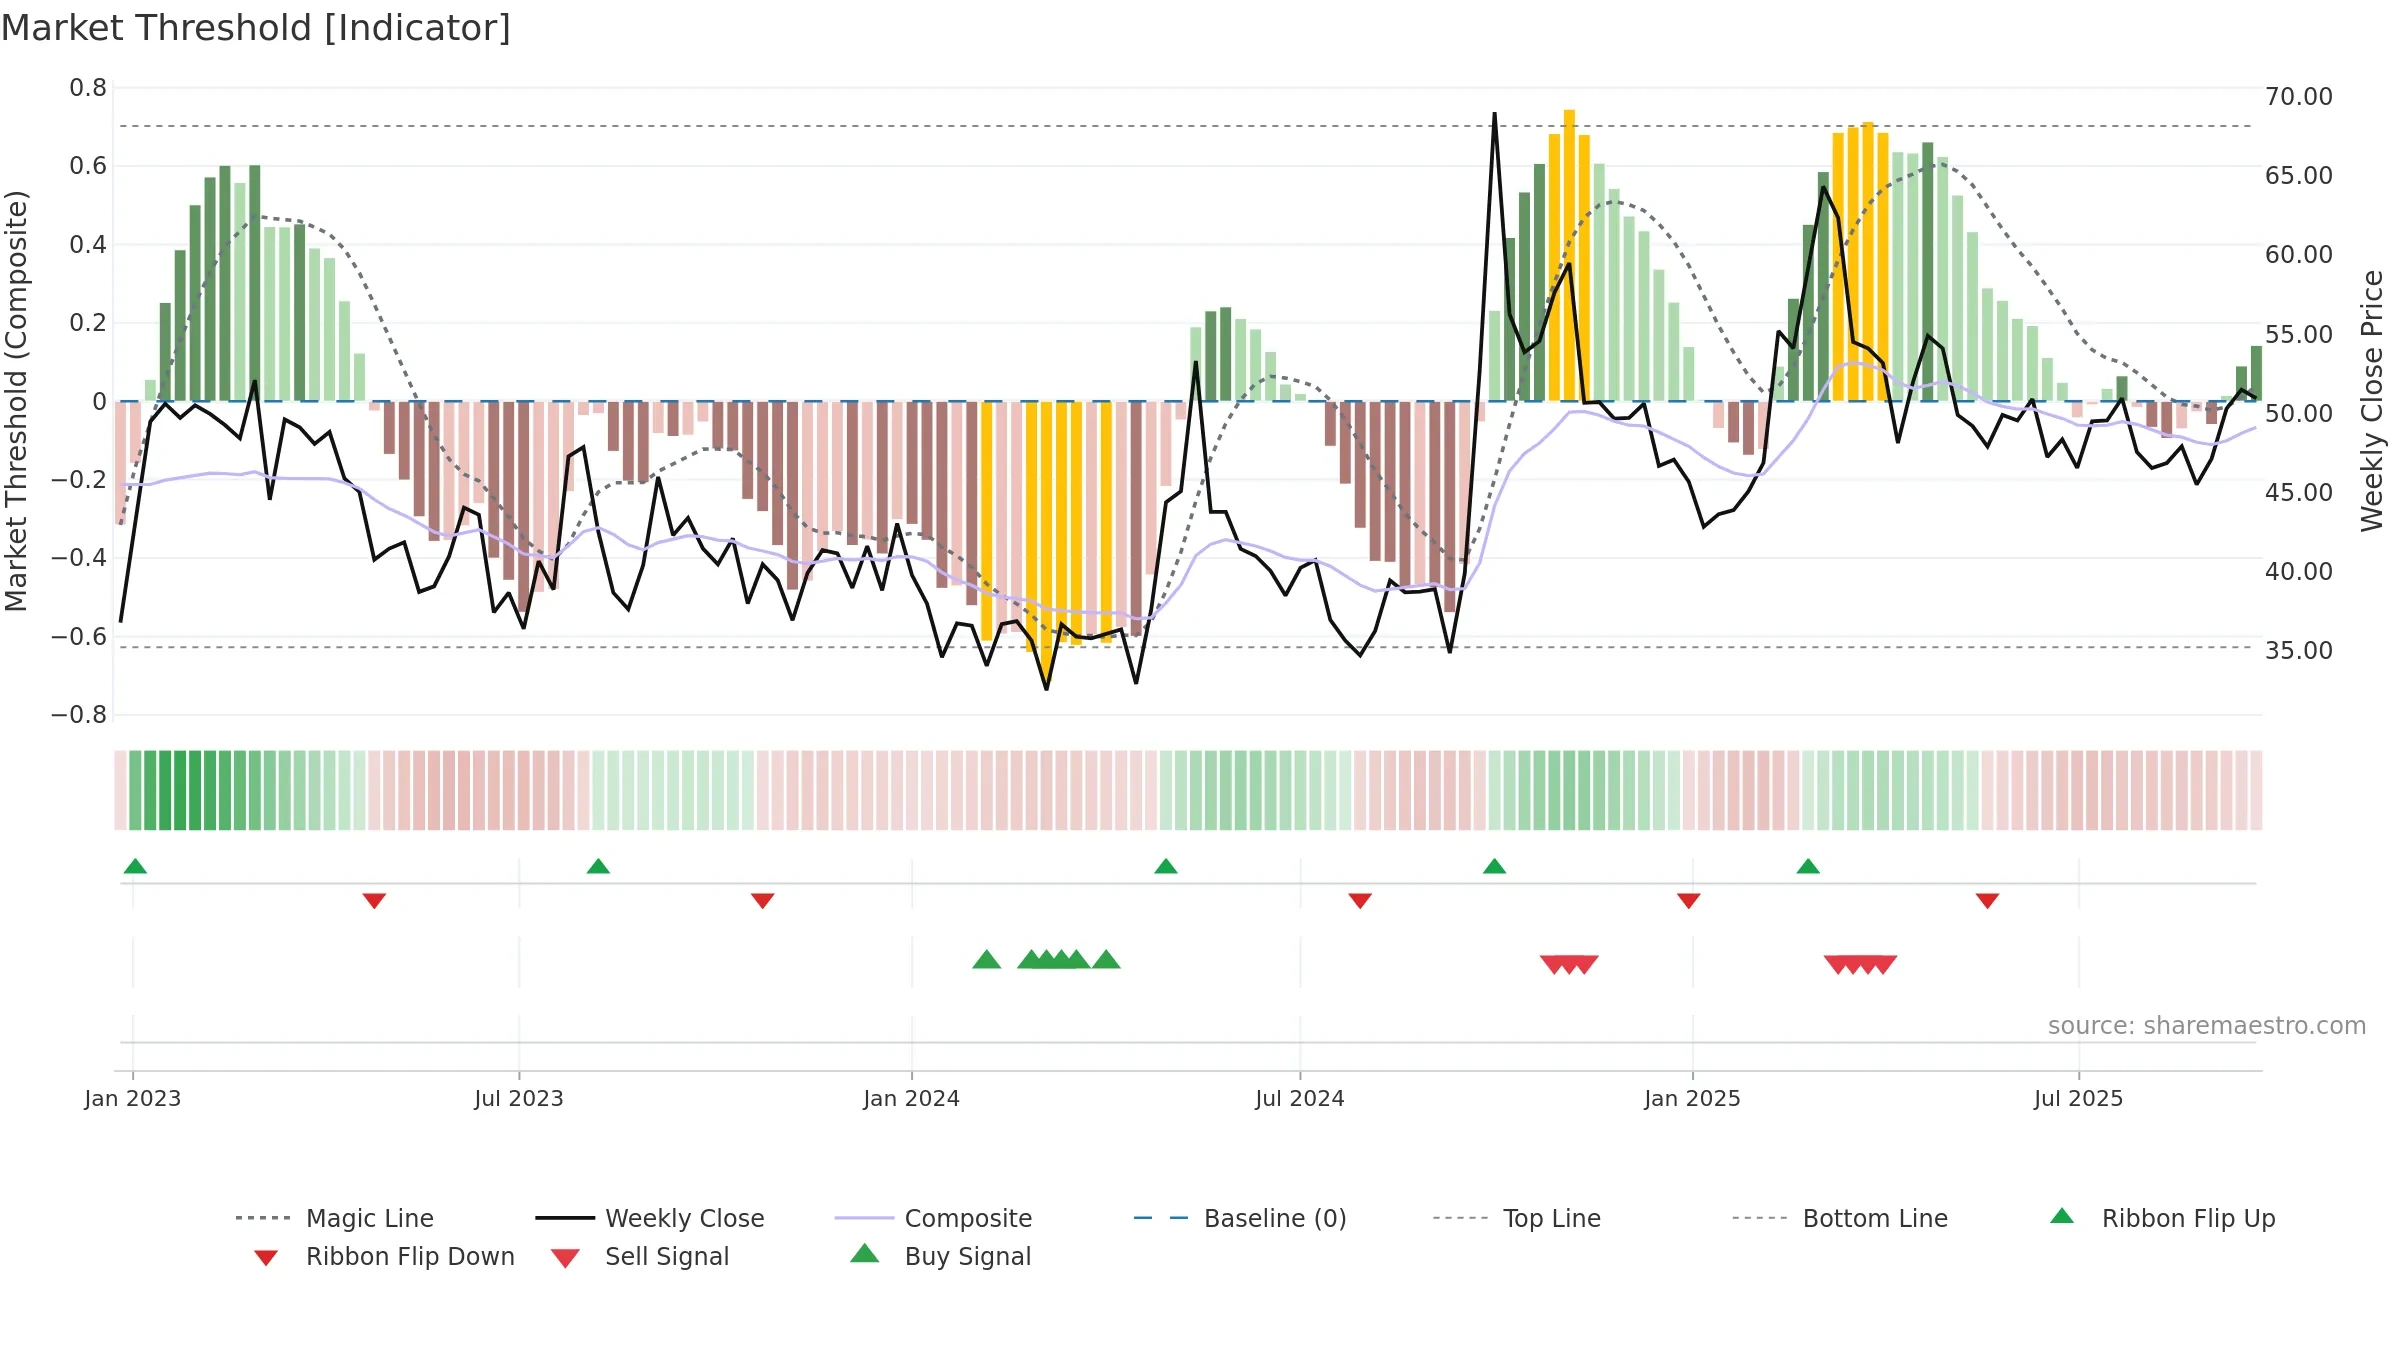Click the green Ribbon Flip Up legend triangle
Screen dimensions: 2400x1350
(x=2062, y=1216)
